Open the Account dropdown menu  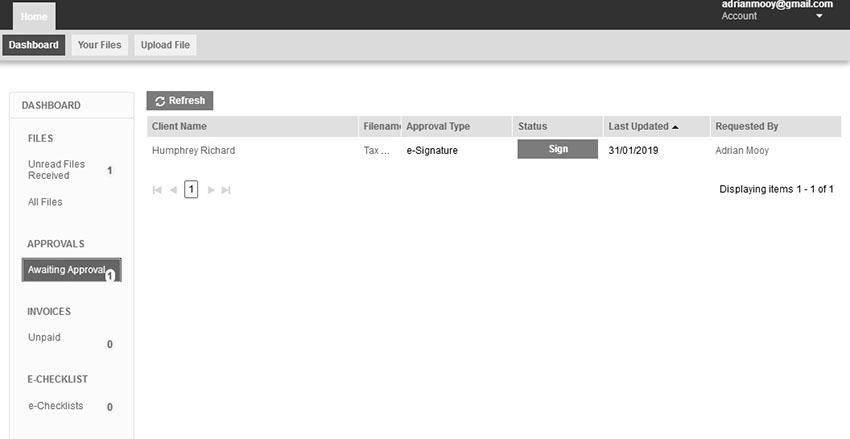pyautogui.click(x=778, y=17)
